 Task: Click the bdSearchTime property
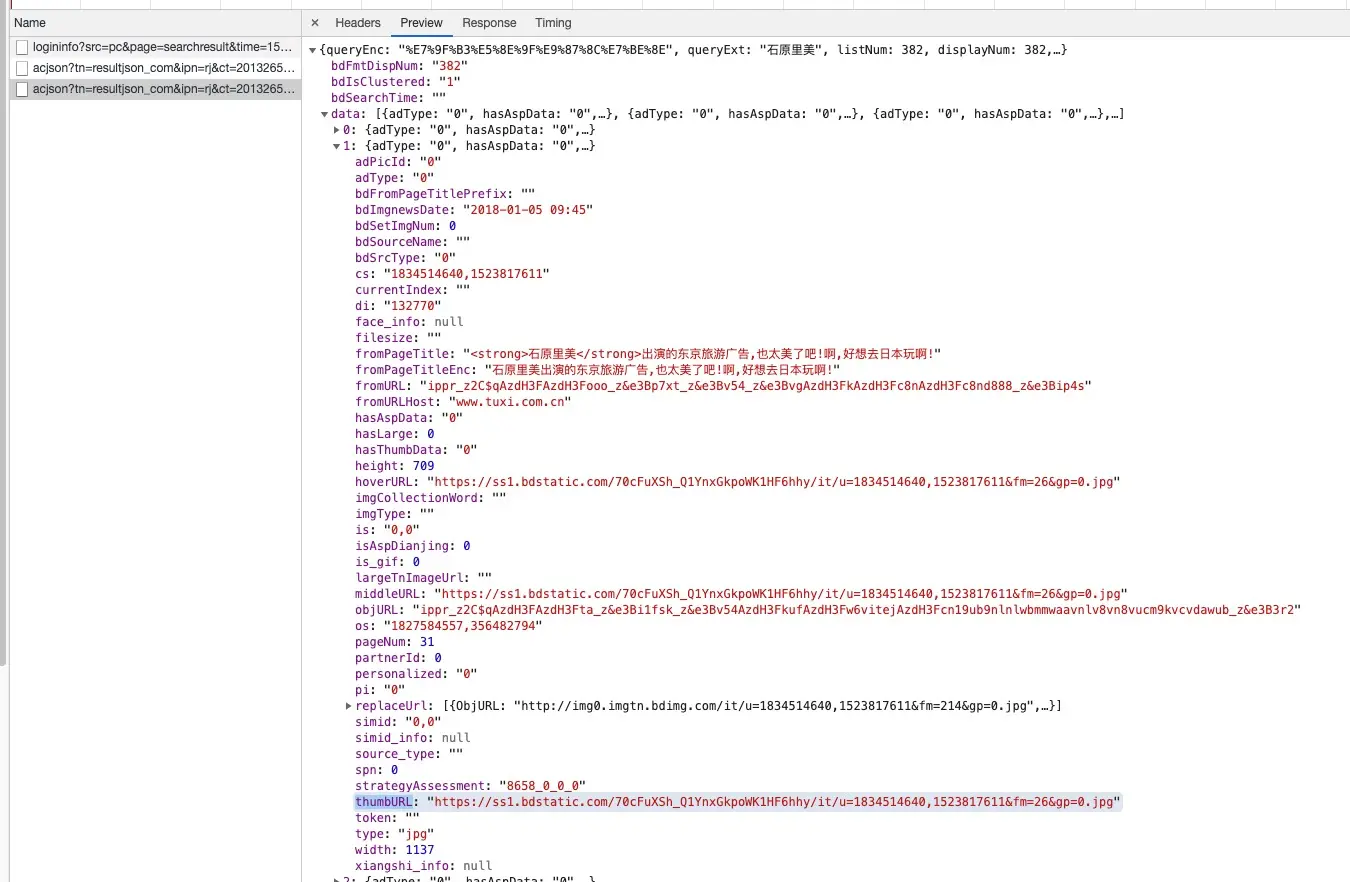[x=388, y=98]
